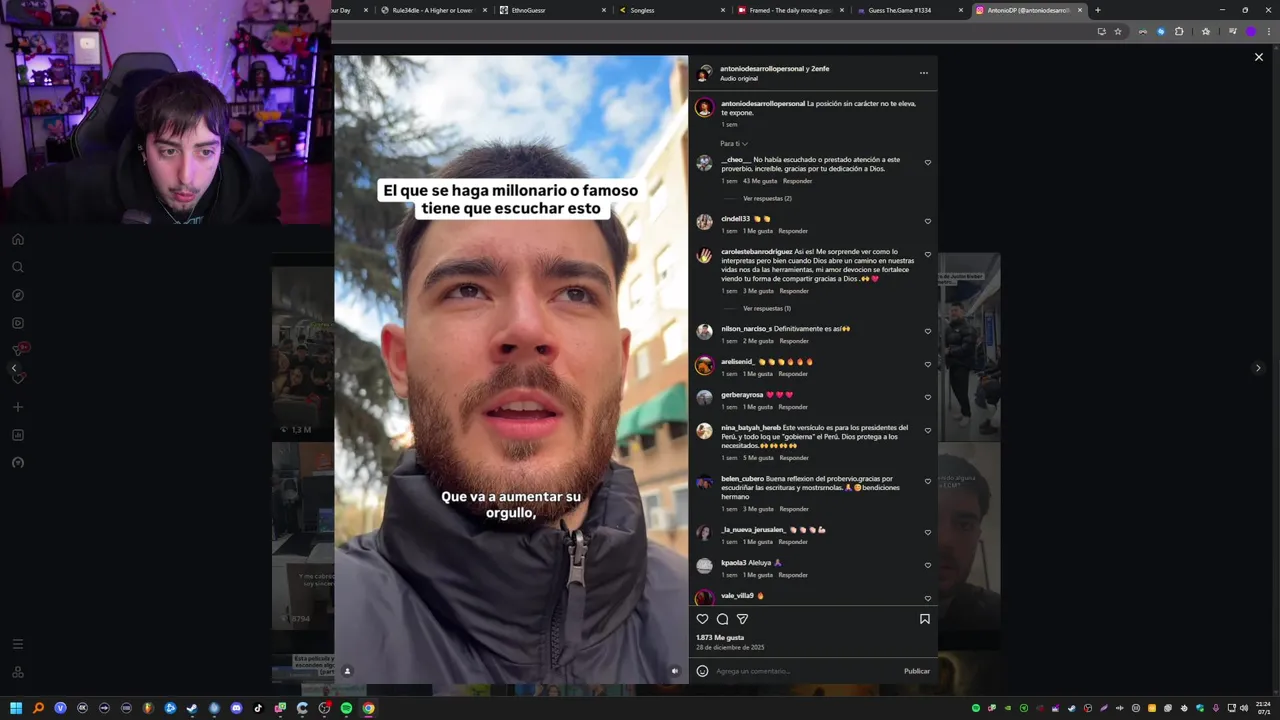1280x720 pixels.
Task: Open the emoji picker in the comment box
Action: (x=702, y=671)
